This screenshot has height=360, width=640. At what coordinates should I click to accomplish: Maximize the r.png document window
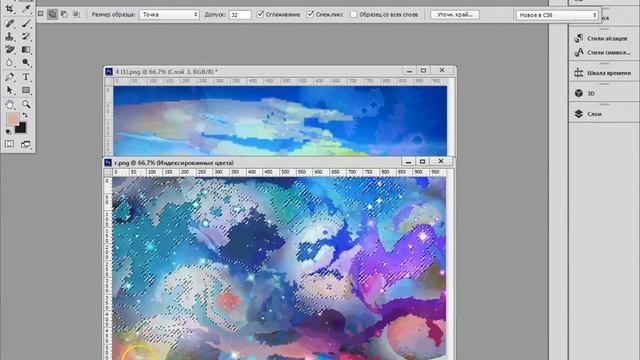pyautogui.click(x=422, y=162)
